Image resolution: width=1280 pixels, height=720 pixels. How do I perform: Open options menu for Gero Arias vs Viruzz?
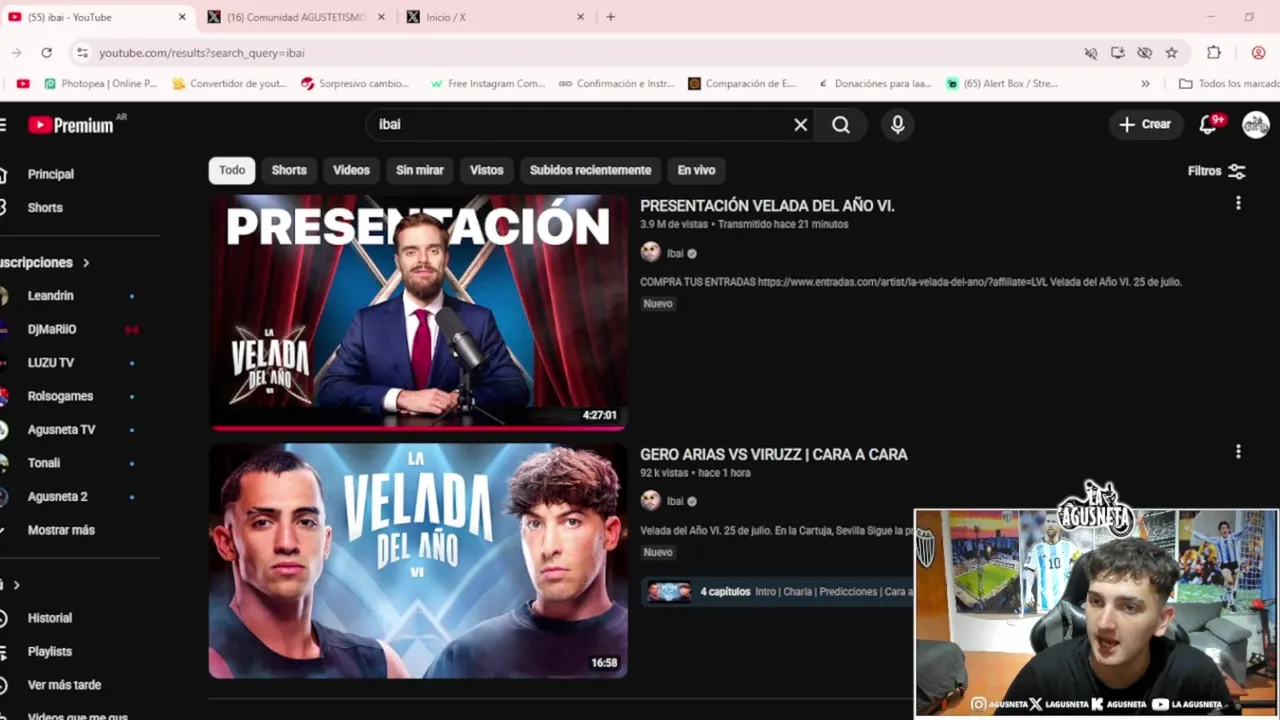[x=1238, y=452]
